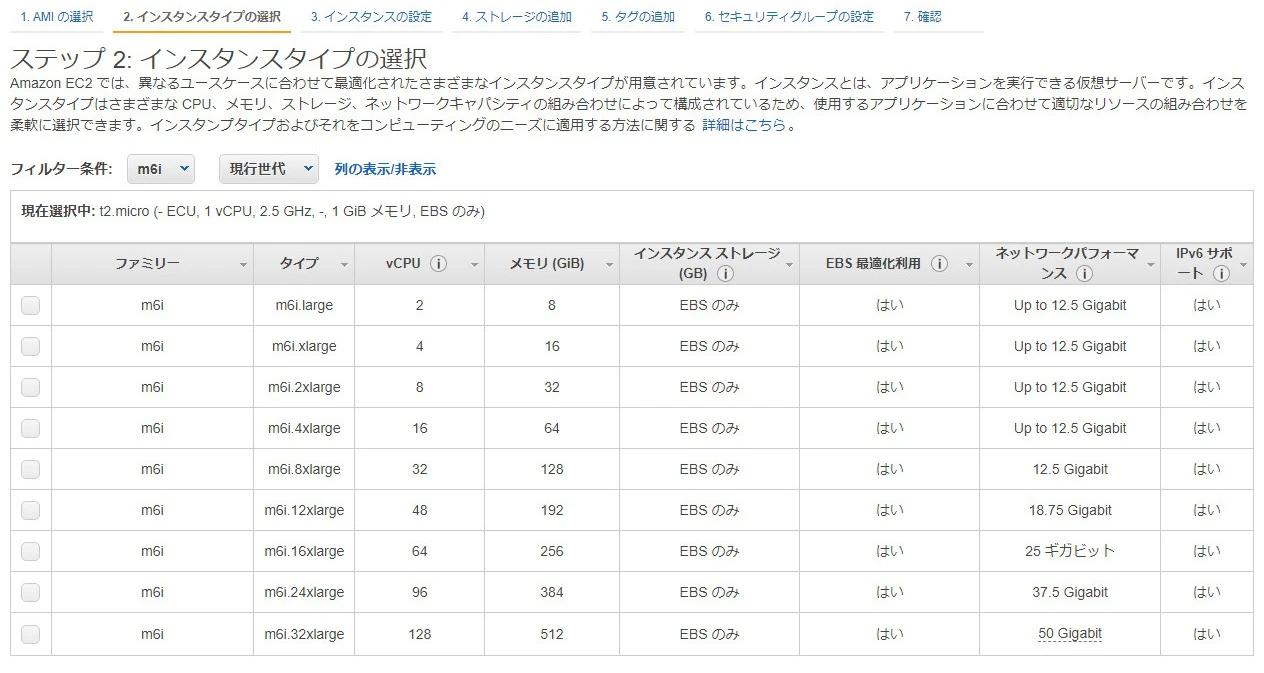Go to 3. インスタンスの設定 step
The width and height of the screenshot is (1264, 673).
[371, 17]
